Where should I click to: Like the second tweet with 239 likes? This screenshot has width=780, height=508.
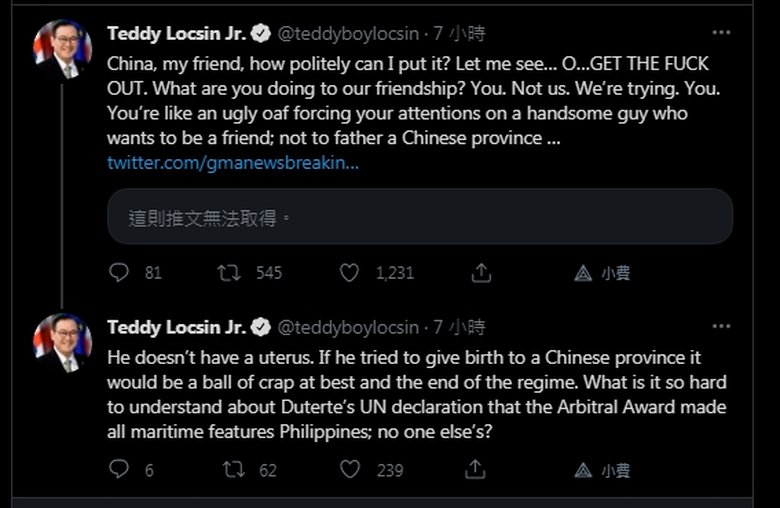click(x=349, y=469)
